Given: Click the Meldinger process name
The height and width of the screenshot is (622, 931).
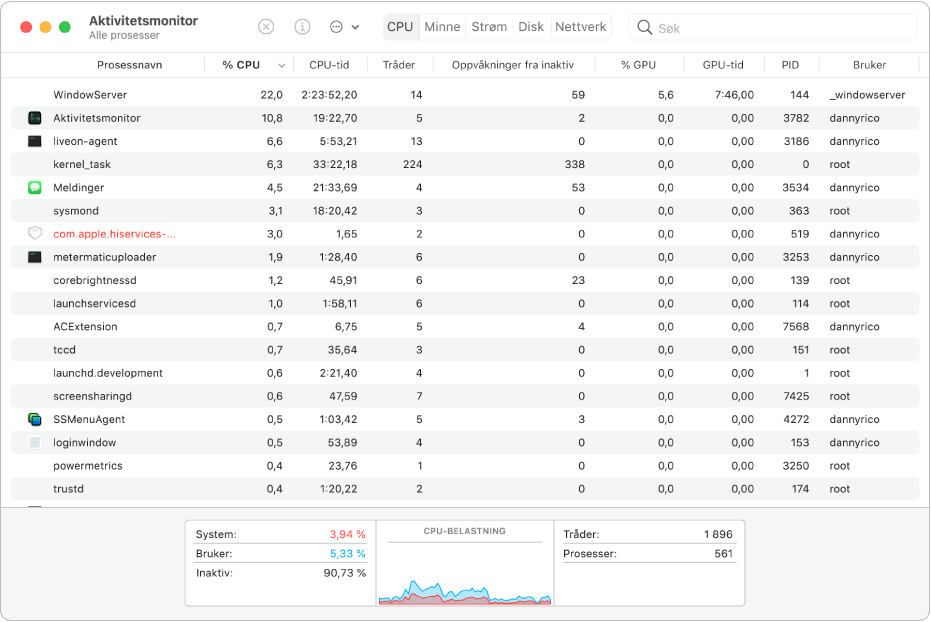Looking at the screenshot, I should (x=78, y=188).
